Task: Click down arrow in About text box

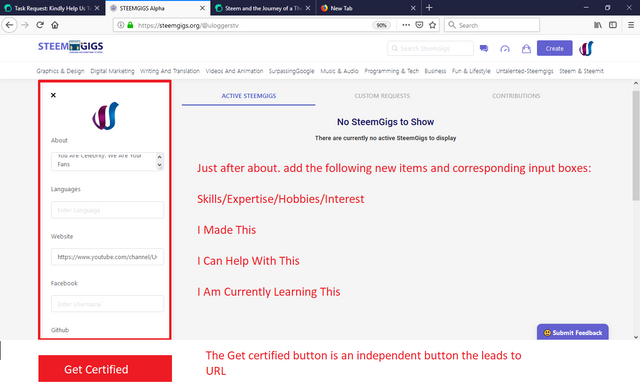Action: tap(160, 165)
